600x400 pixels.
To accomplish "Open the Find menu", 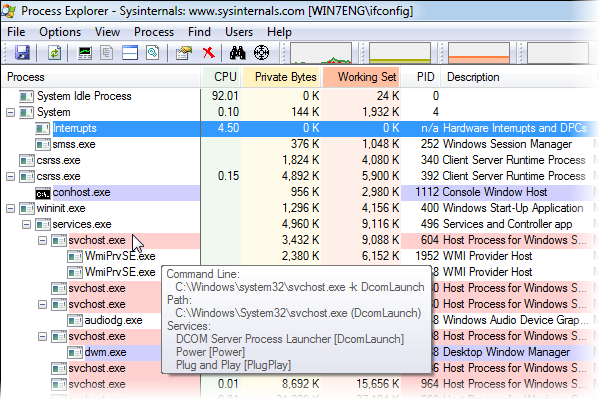I will click(199, 32).
